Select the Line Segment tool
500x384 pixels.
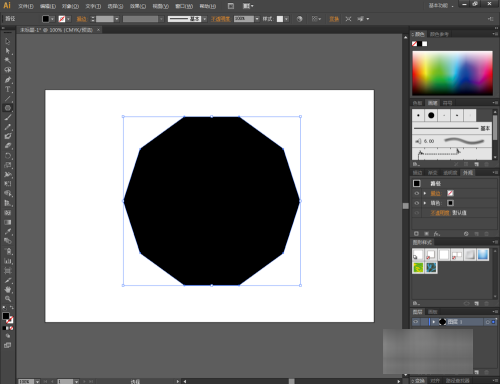(x=8, y=98)
